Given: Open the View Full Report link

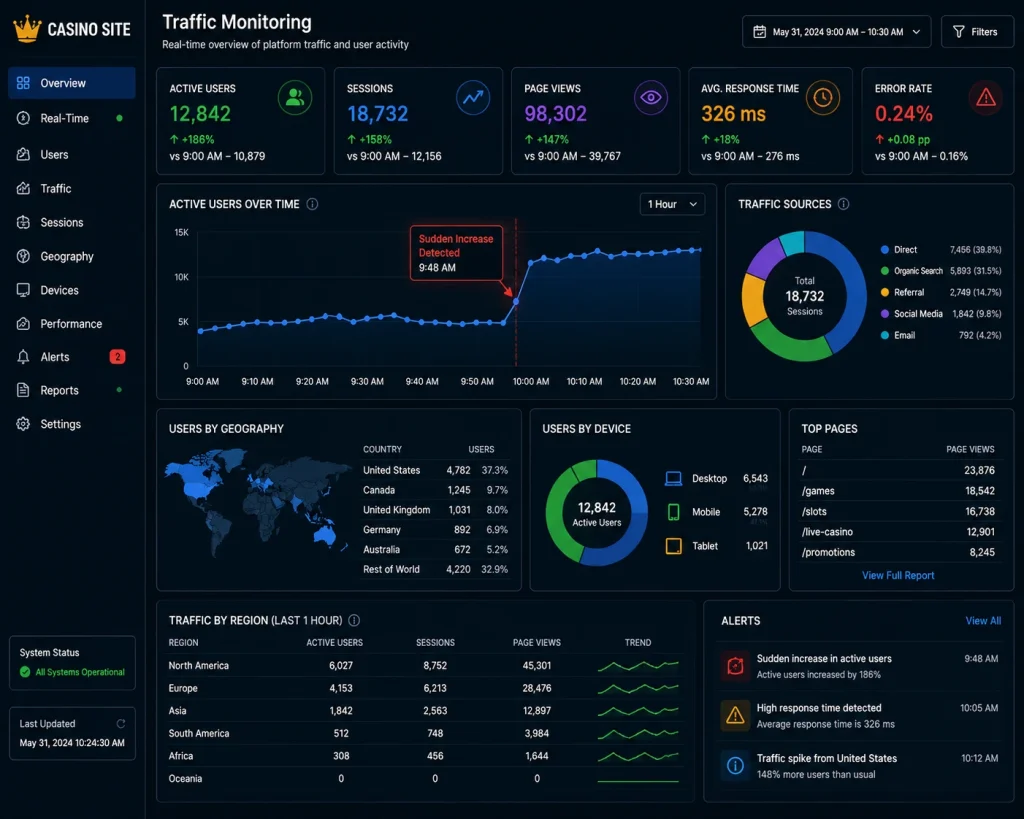Looking at the screenshot, I should pos(897,575).
